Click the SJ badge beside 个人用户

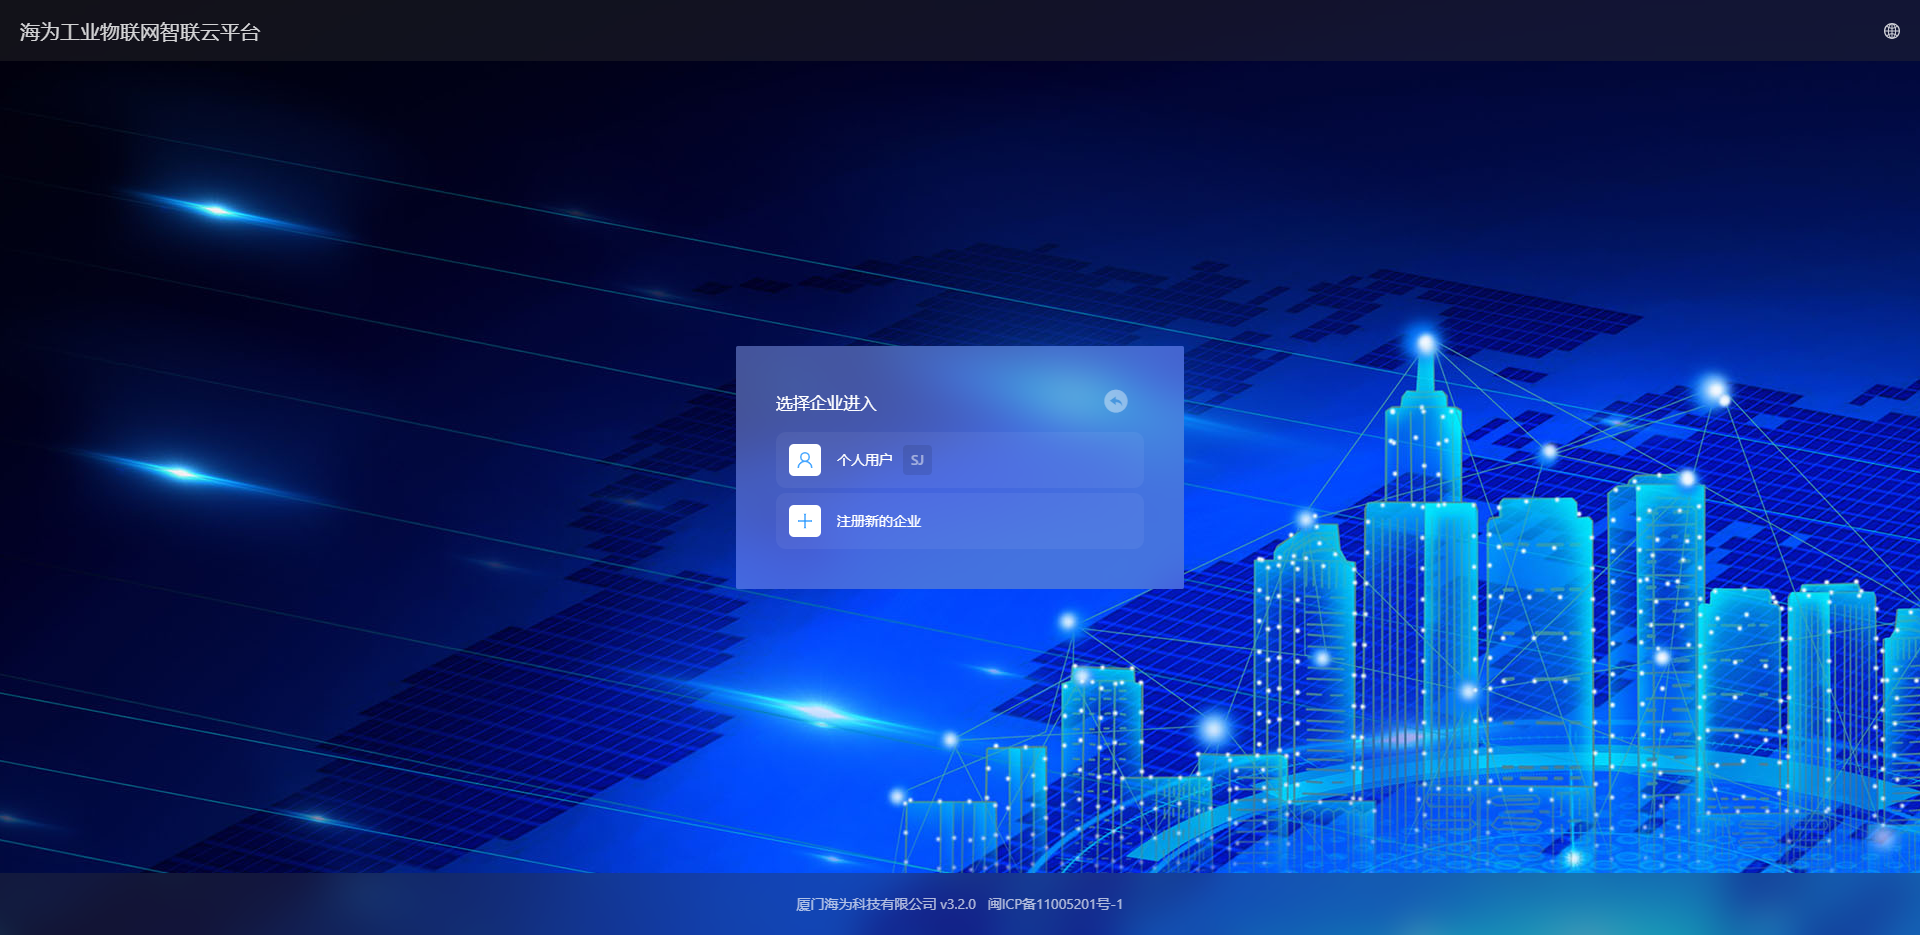pos(917,460)
